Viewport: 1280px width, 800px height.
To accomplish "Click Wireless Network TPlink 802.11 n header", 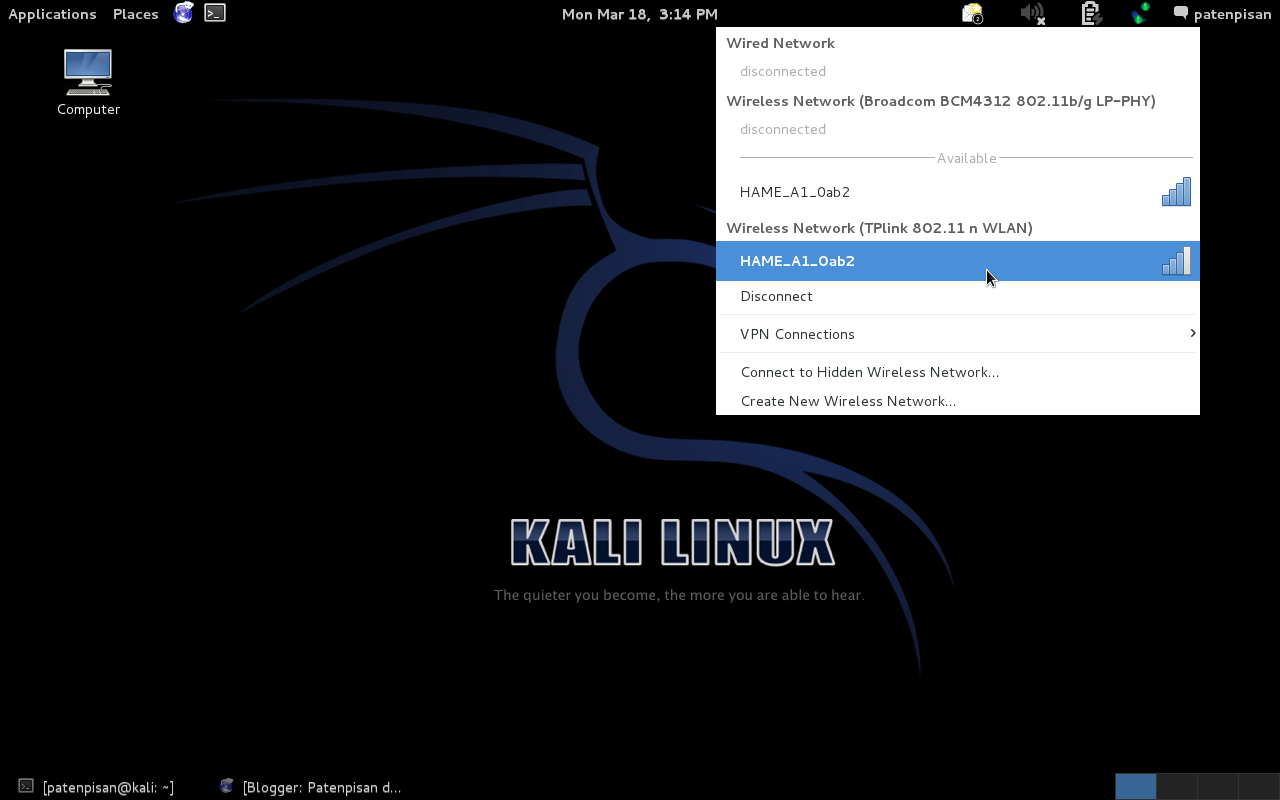I will coord(879,228).
